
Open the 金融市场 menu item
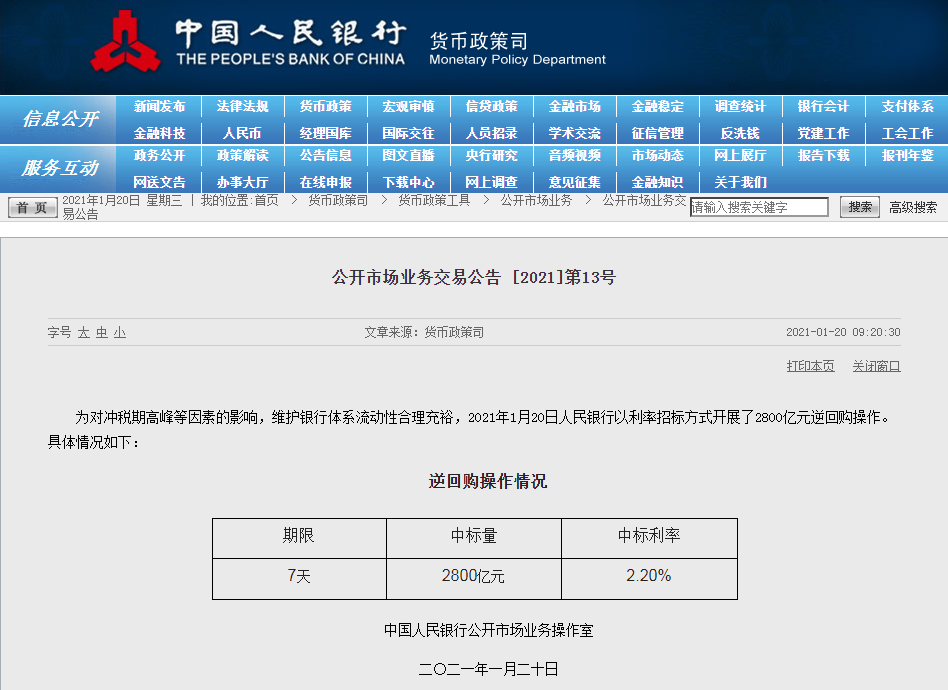[x=574, y=107]
